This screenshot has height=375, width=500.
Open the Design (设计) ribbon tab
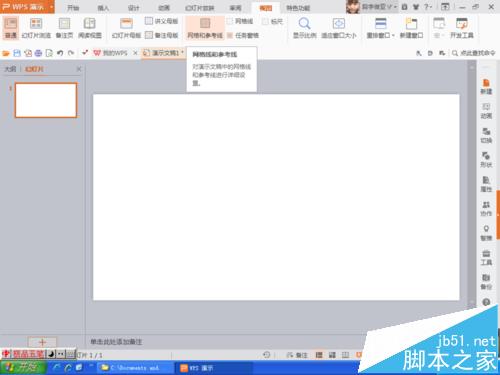pos(134,8)
